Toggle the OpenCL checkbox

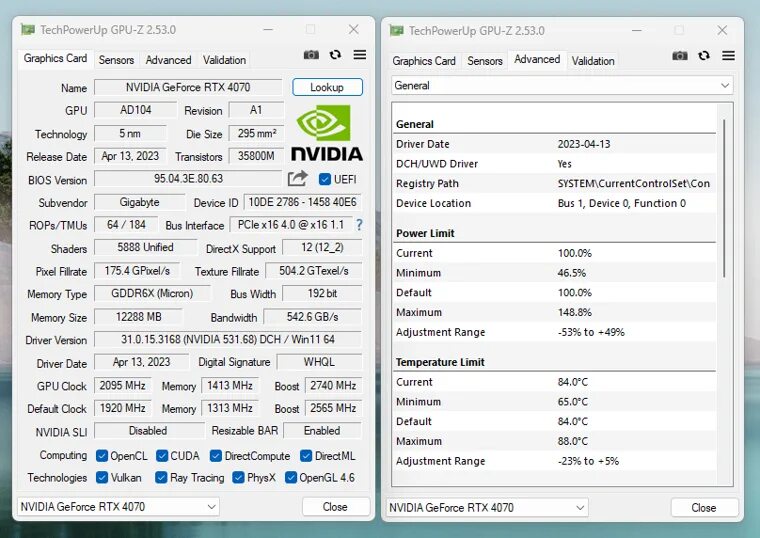click(x=102, y=456)
